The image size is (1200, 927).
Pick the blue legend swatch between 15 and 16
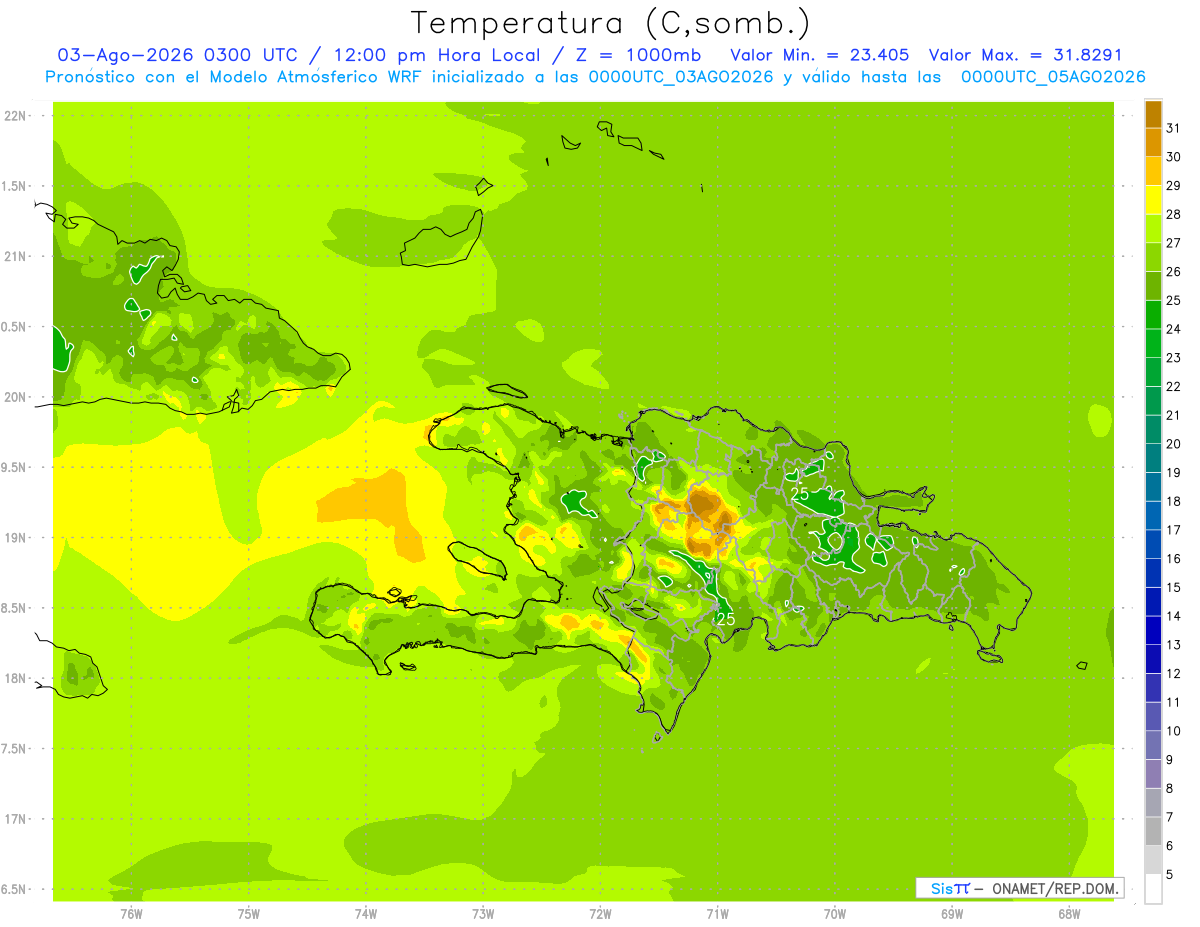coord(1153,573)
